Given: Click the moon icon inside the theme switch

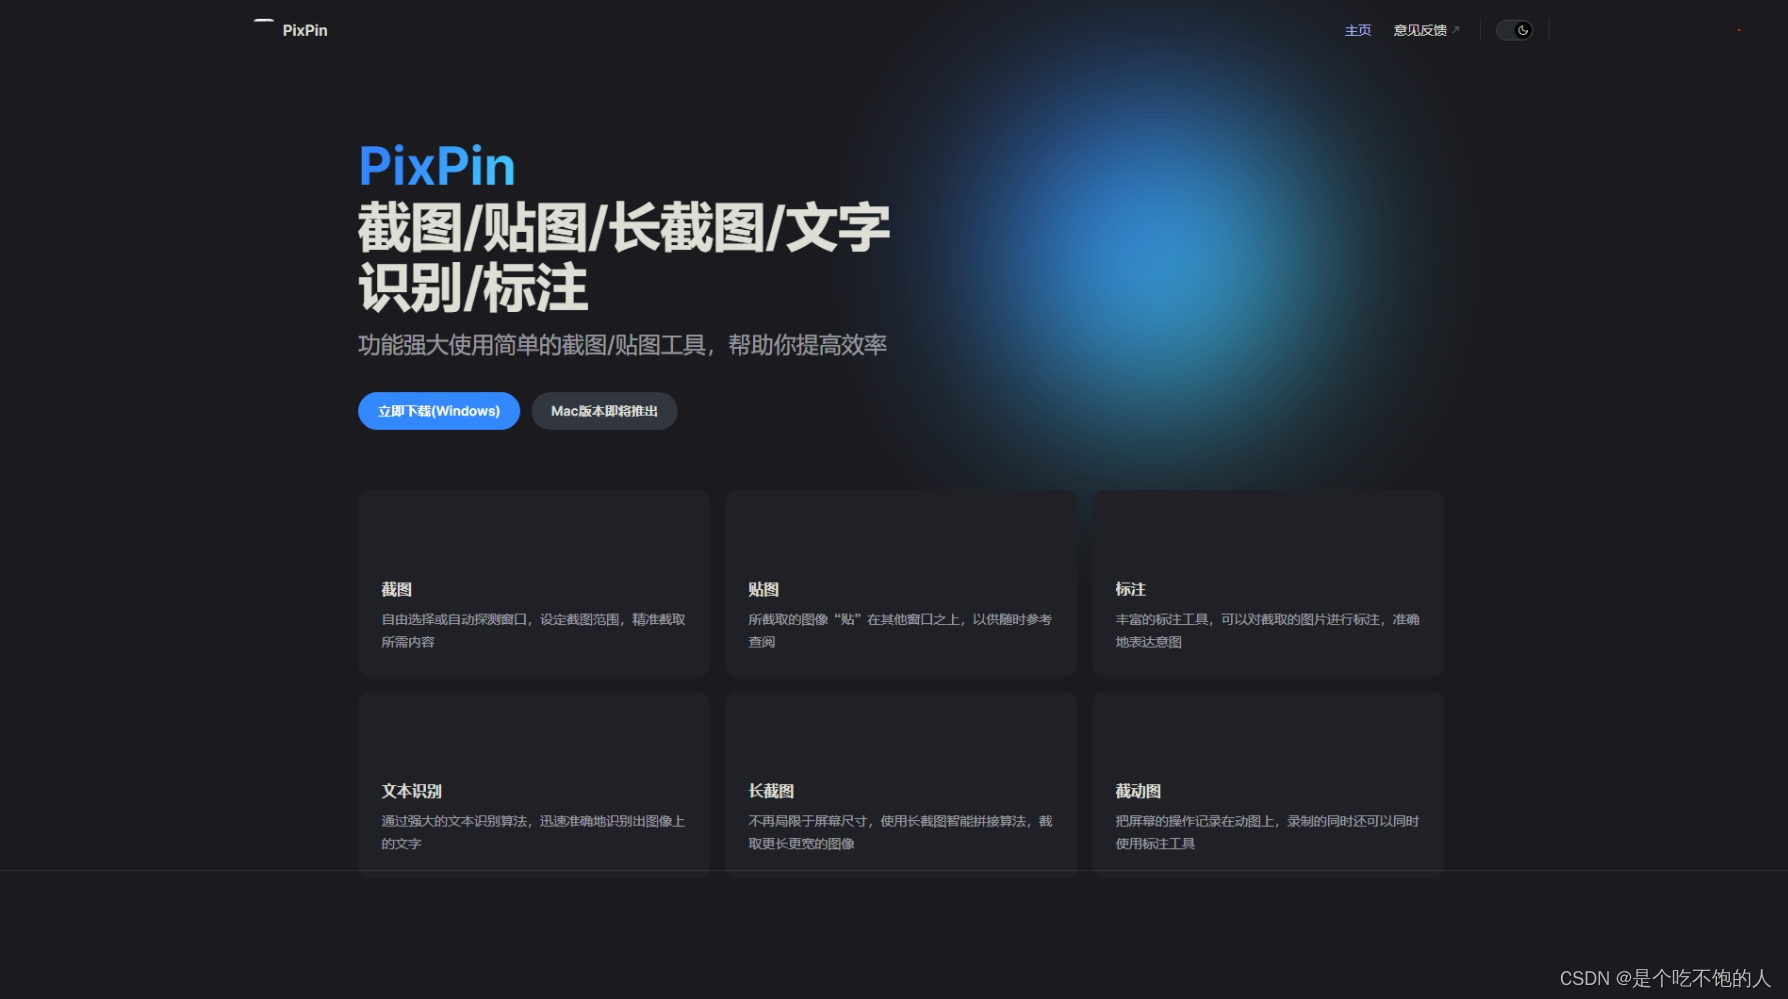Looking at the screenshot, I should click(x=1521, y=30).
